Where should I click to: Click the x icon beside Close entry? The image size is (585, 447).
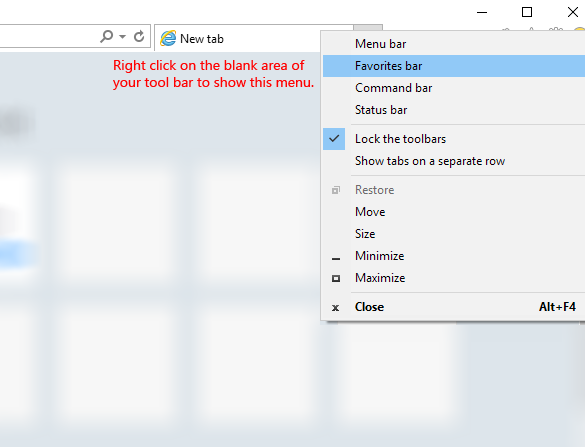coord(335,308)
